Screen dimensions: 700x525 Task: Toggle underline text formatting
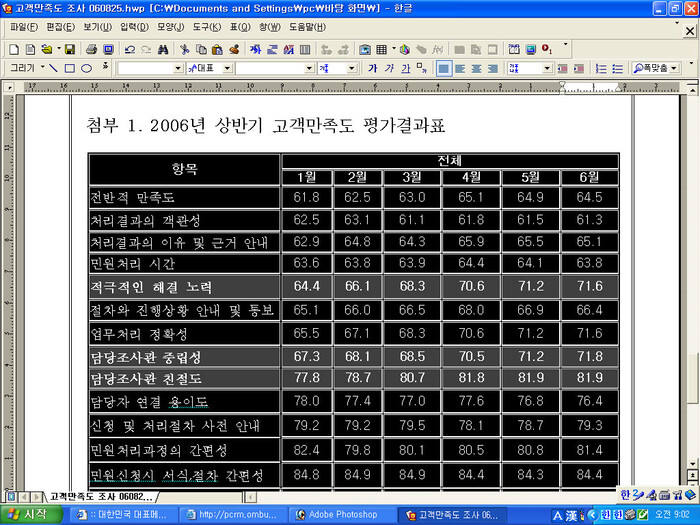(x=405, y=68)
